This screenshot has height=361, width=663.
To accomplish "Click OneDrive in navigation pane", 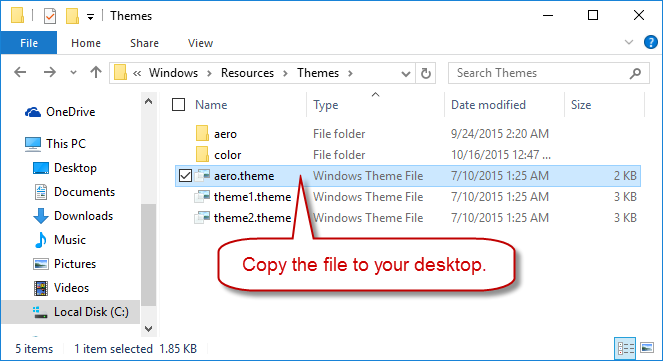I will point(71,112).
